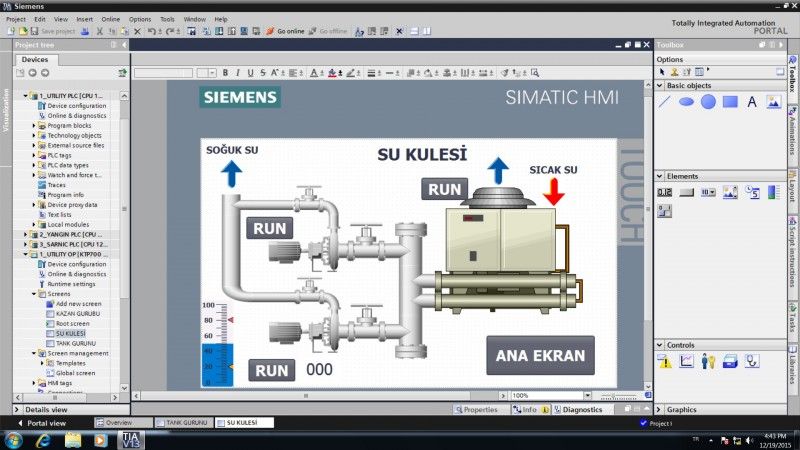The height and width of the screenshot is (450, 800).
Task: Toggle Bold text formatting
Action: (x=225, y=73)
